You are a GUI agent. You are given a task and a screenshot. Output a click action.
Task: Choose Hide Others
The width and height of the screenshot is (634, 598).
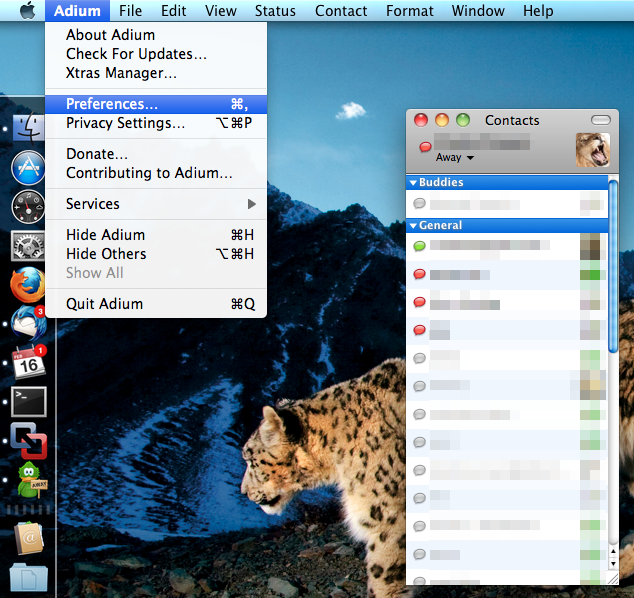tap(156, 254)
